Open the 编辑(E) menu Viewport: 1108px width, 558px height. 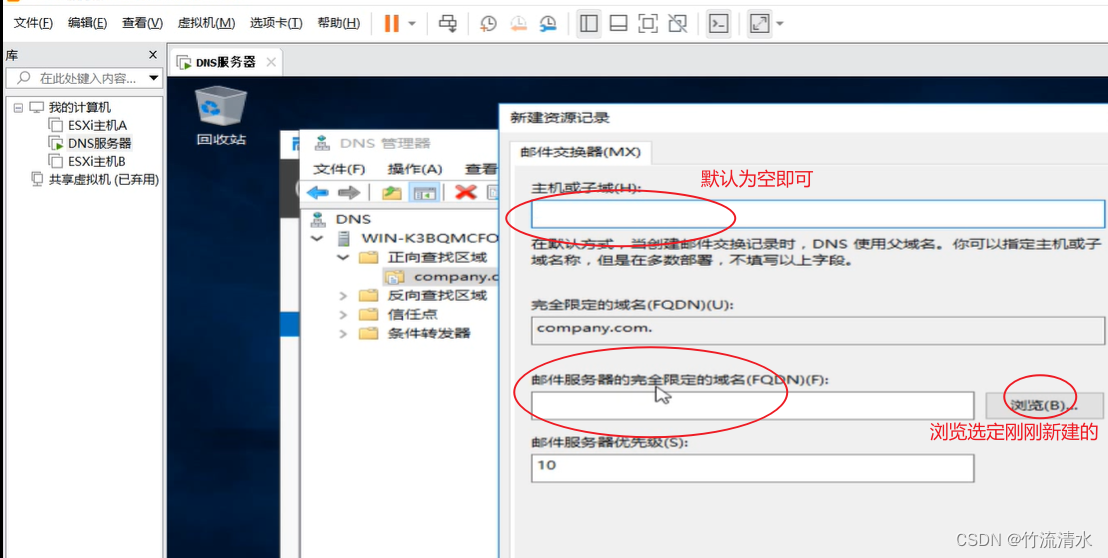pos(87,23)
